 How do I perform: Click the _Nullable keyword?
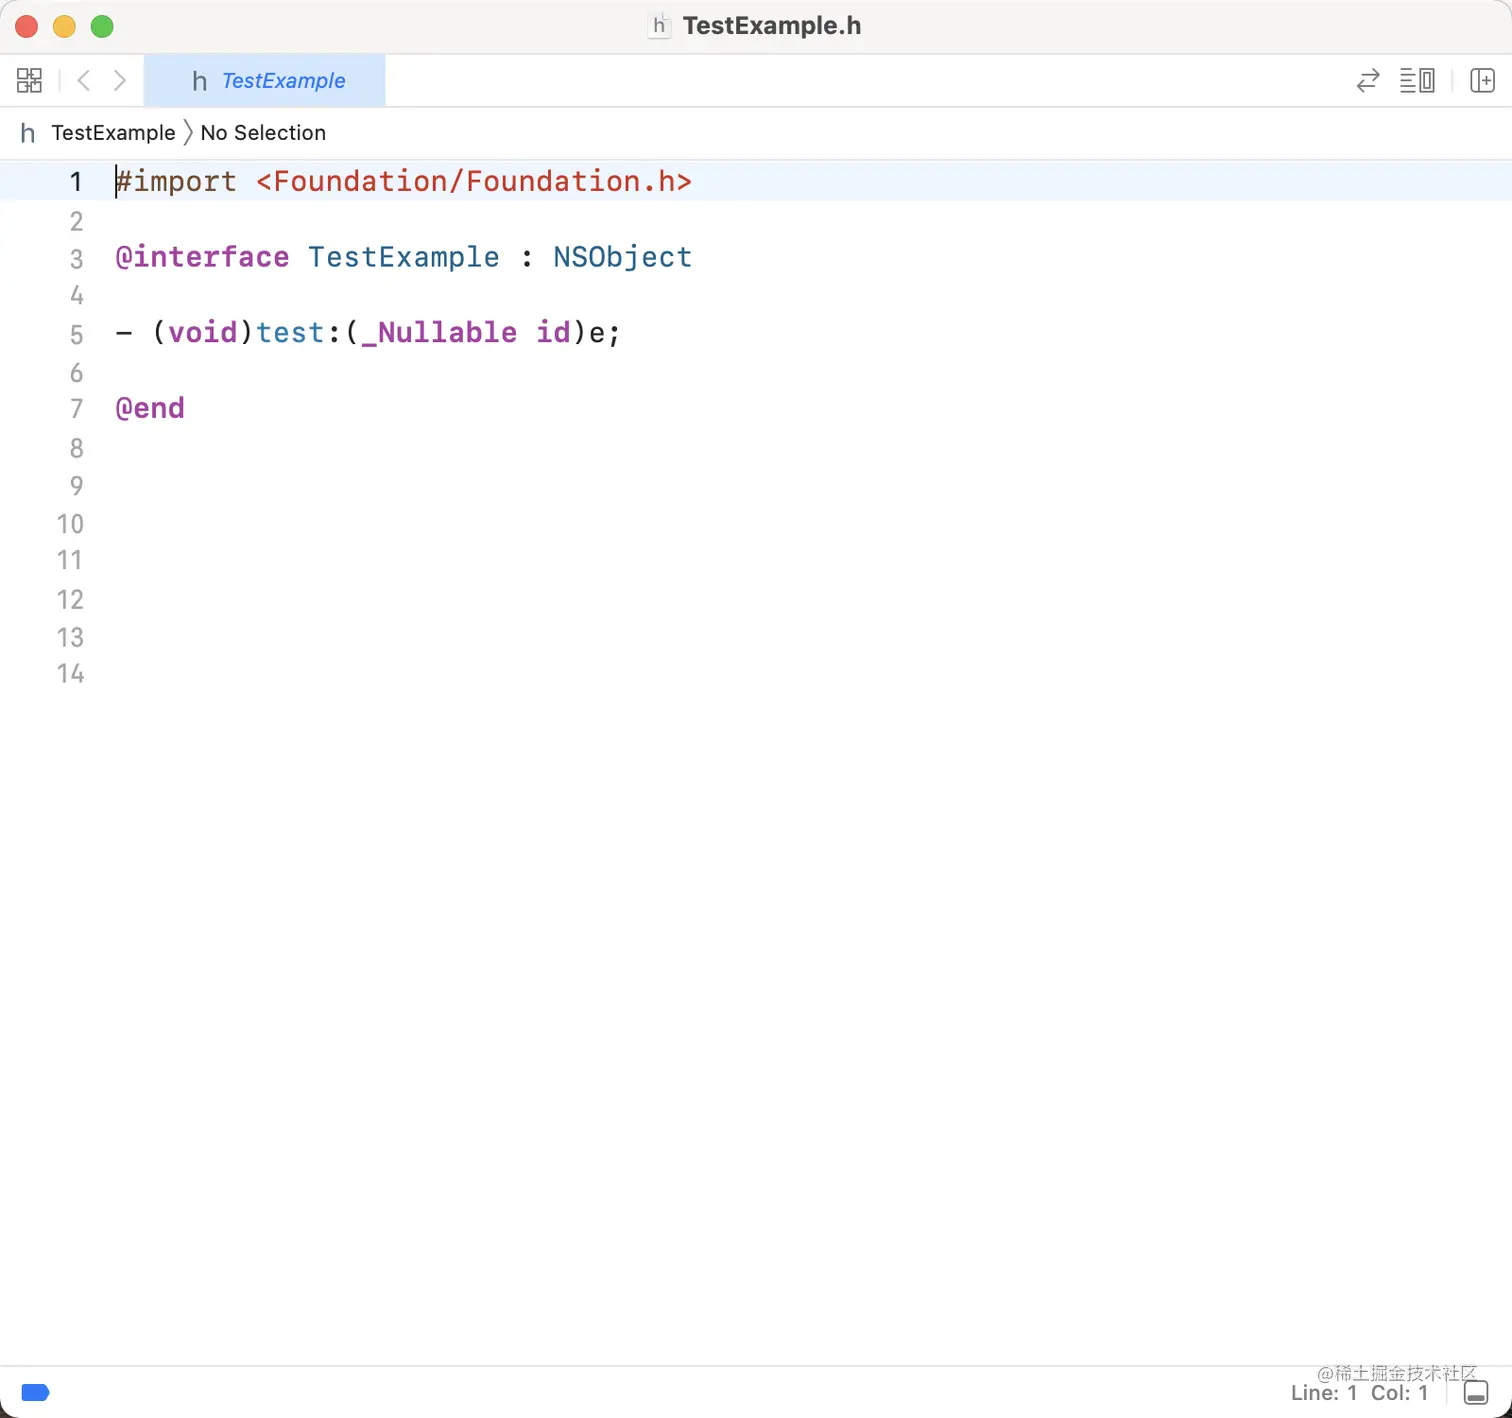click(x=439, y=332)
